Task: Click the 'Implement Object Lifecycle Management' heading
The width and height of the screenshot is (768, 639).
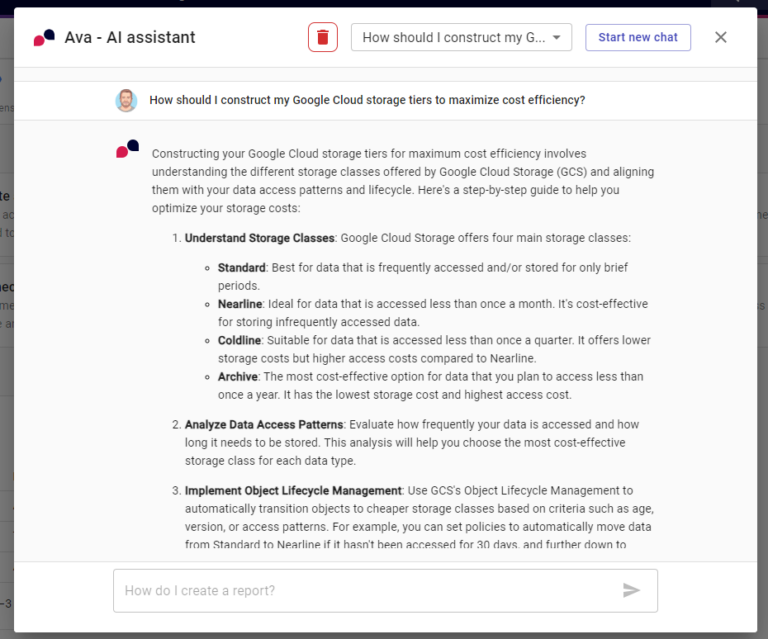Action: (293, 491)
